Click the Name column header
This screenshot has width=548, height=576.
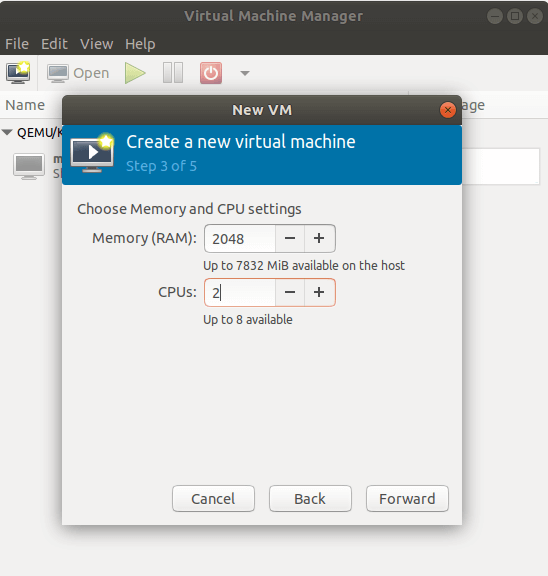pyautogui.click(x=25, y=105)
